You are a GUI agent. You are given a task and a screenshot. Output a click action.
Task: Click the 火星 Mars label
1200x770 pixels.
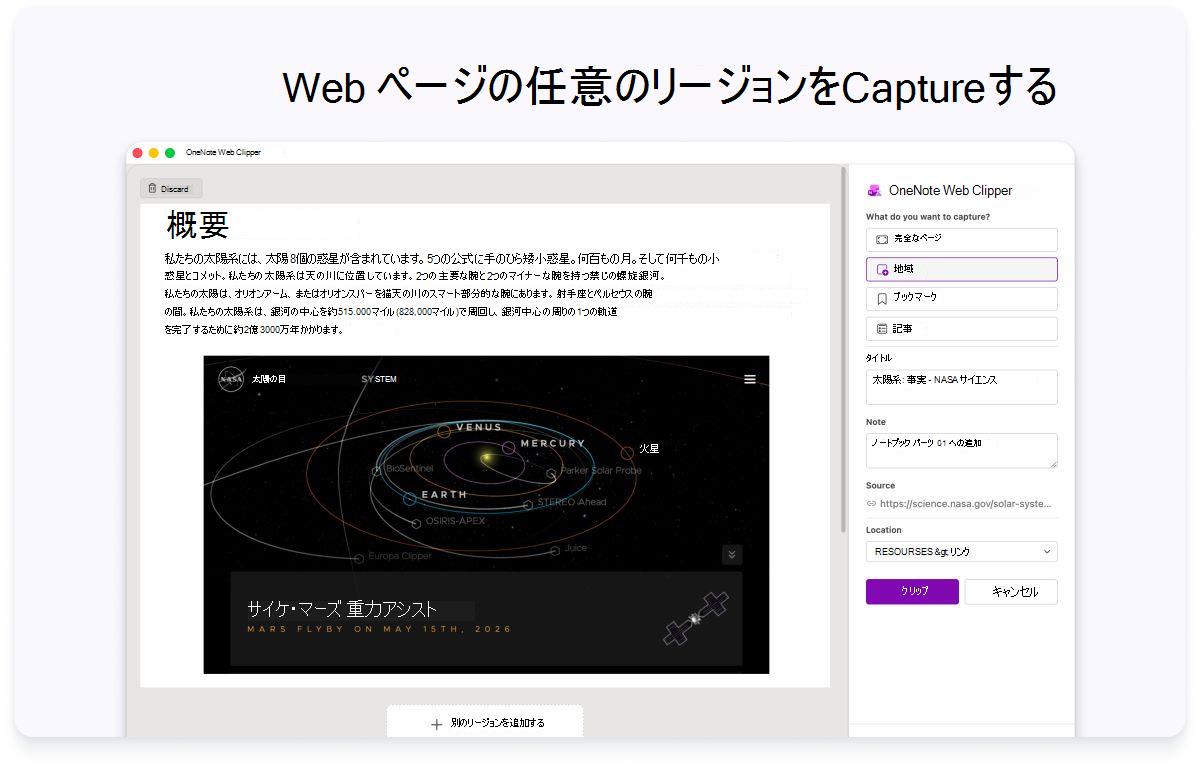pyautogui.click(x=649, y=449)
